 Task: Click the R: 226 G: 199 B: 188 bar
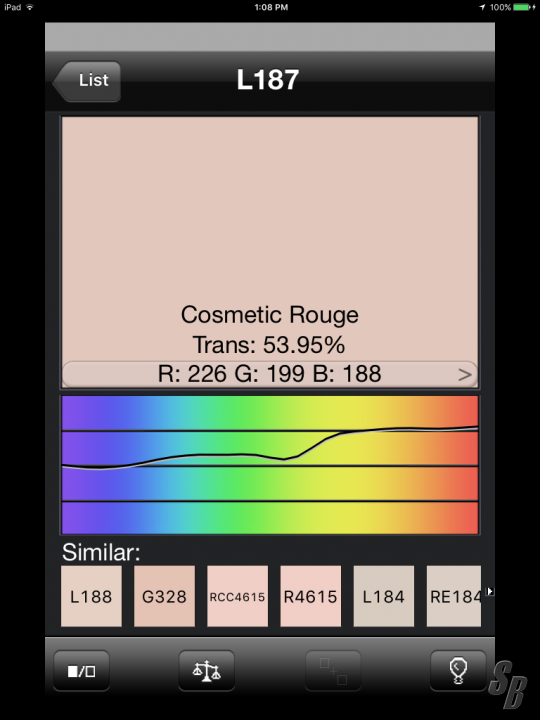pos(270,374)
